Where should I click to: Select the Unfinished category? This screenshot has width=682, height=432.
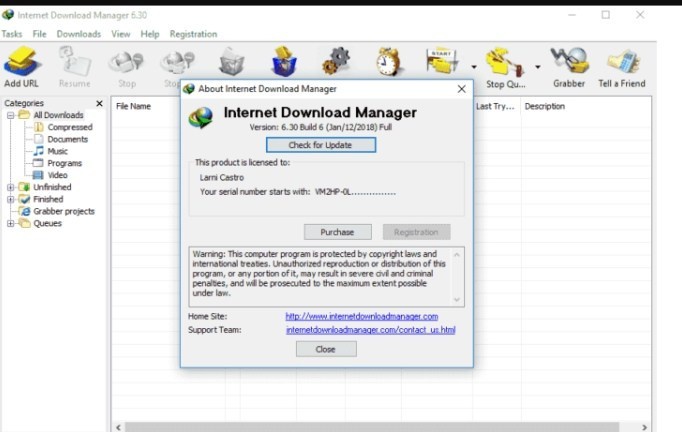coord(52,187)
